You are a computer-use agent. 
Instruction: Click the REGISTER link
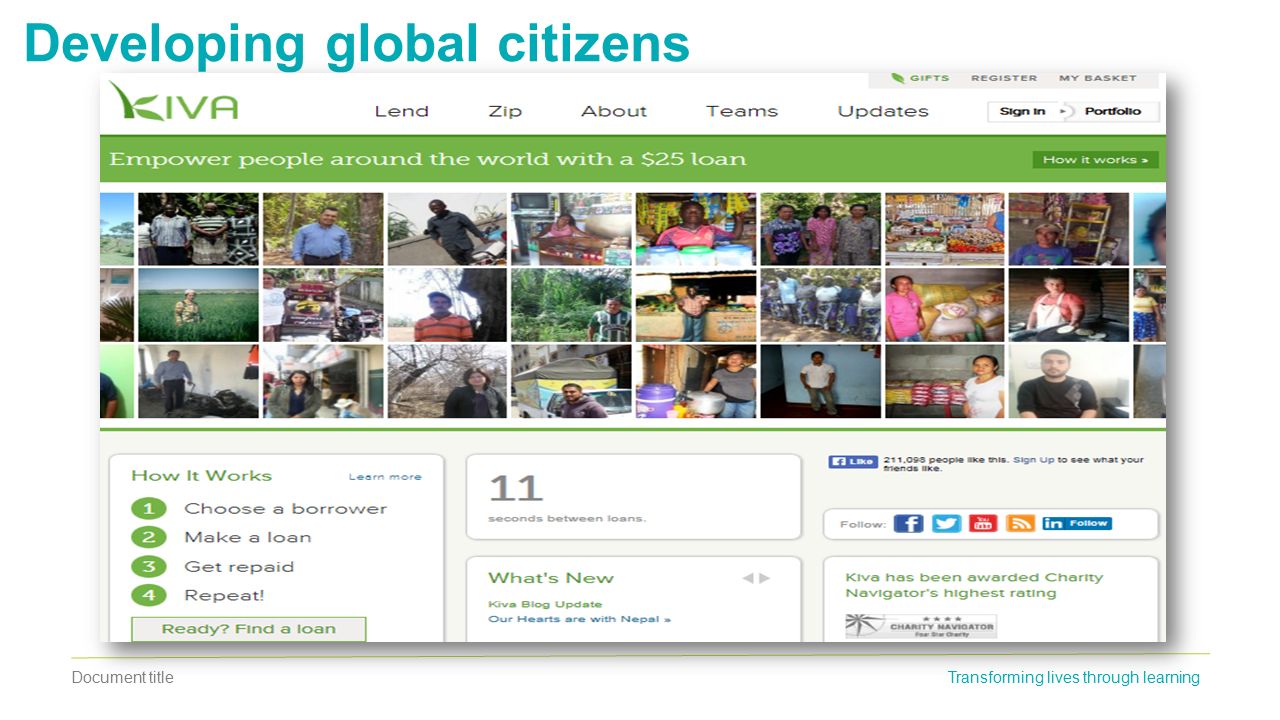click(x=1004, y=78)
